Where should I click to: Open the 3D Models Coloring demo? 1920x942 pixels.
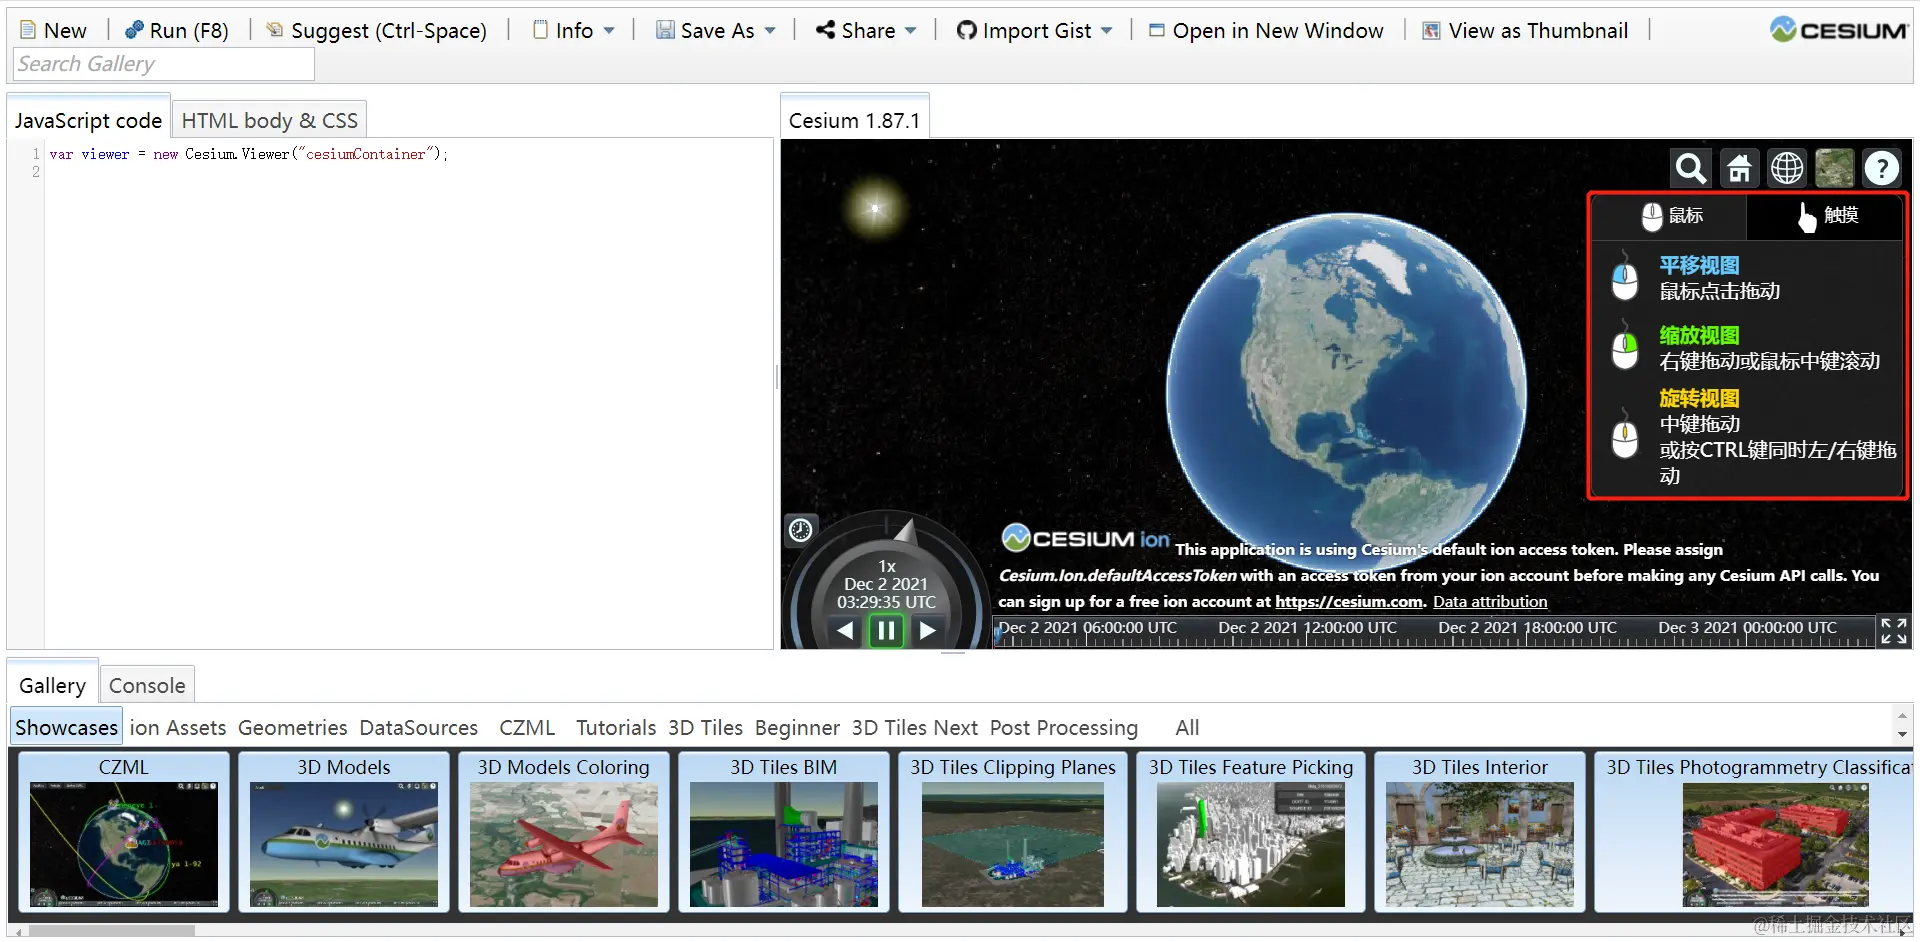pos(564,832)
